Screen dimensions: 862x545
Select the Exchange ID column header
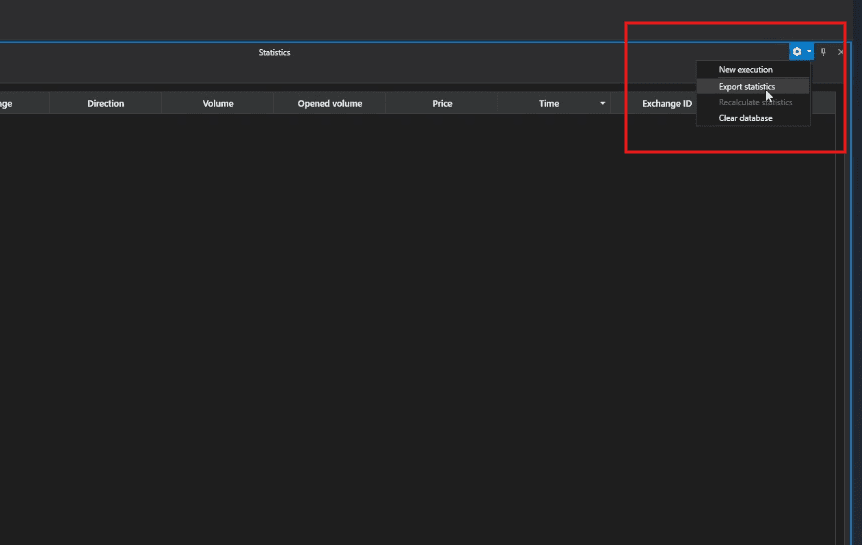click(x=666, y=104)
